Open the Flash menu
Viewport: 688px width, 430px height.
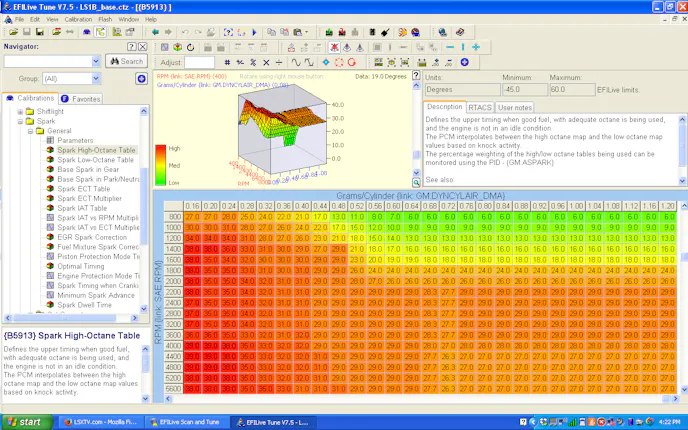pos(105,19)
